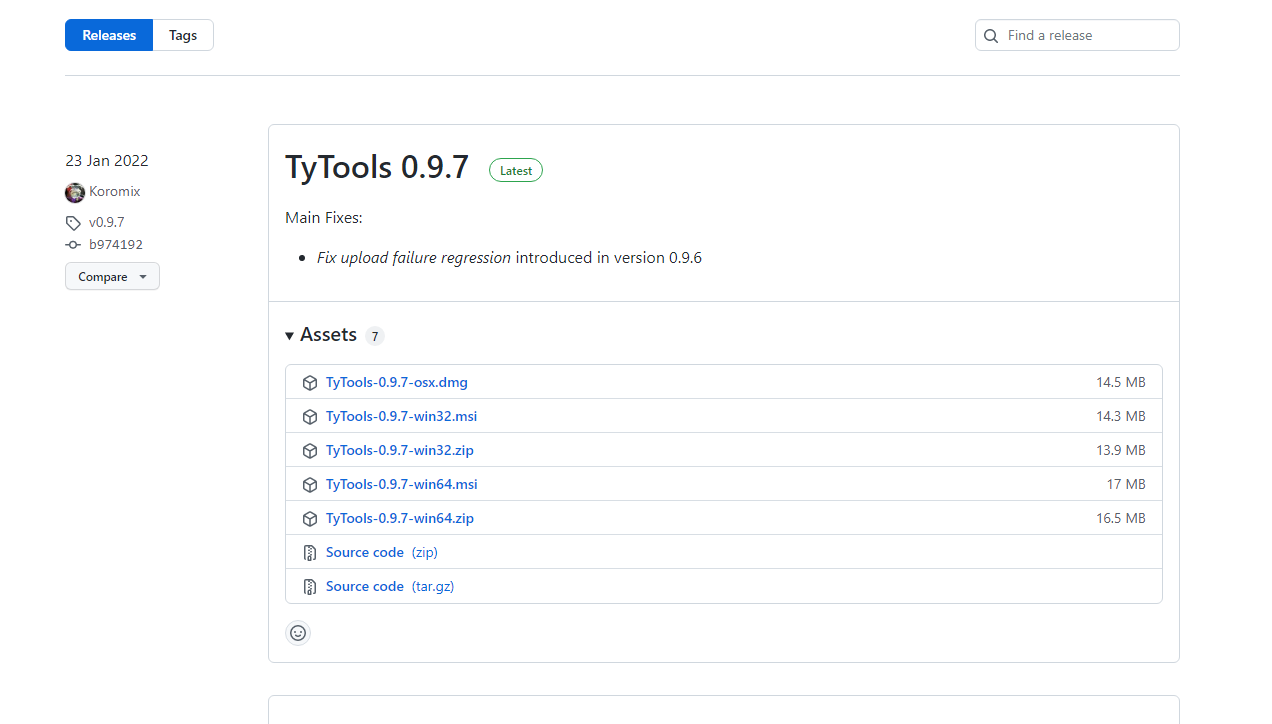This screenshot has height=724, width=1272.
Task: Open the TyTools-0.9.7-win32.msi download link
Action: click(401, 416)
